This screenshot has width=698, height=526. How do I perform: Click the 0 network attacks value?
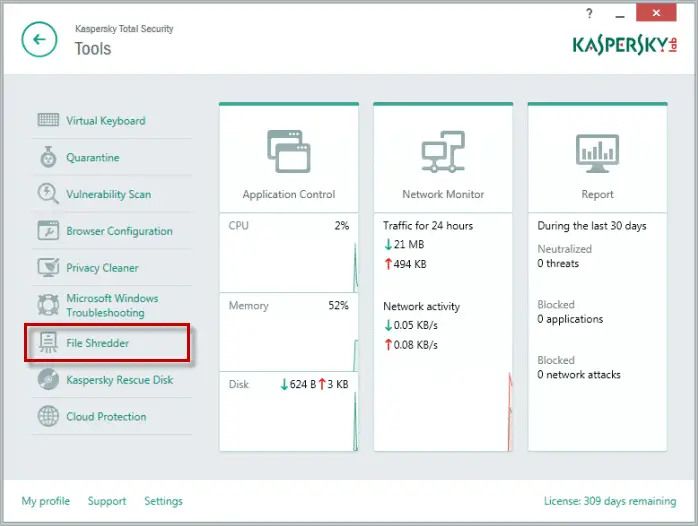tap(579, 375)
